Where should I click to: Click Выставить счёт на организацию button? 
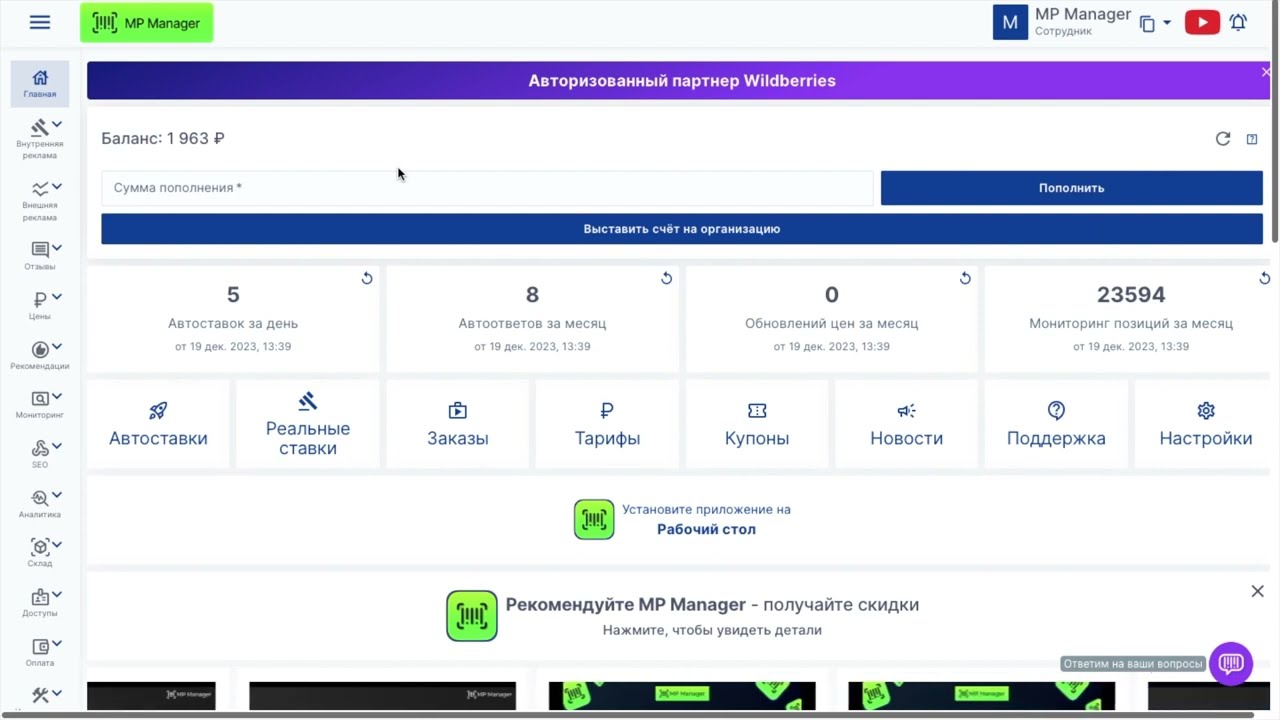pos(682,229)
